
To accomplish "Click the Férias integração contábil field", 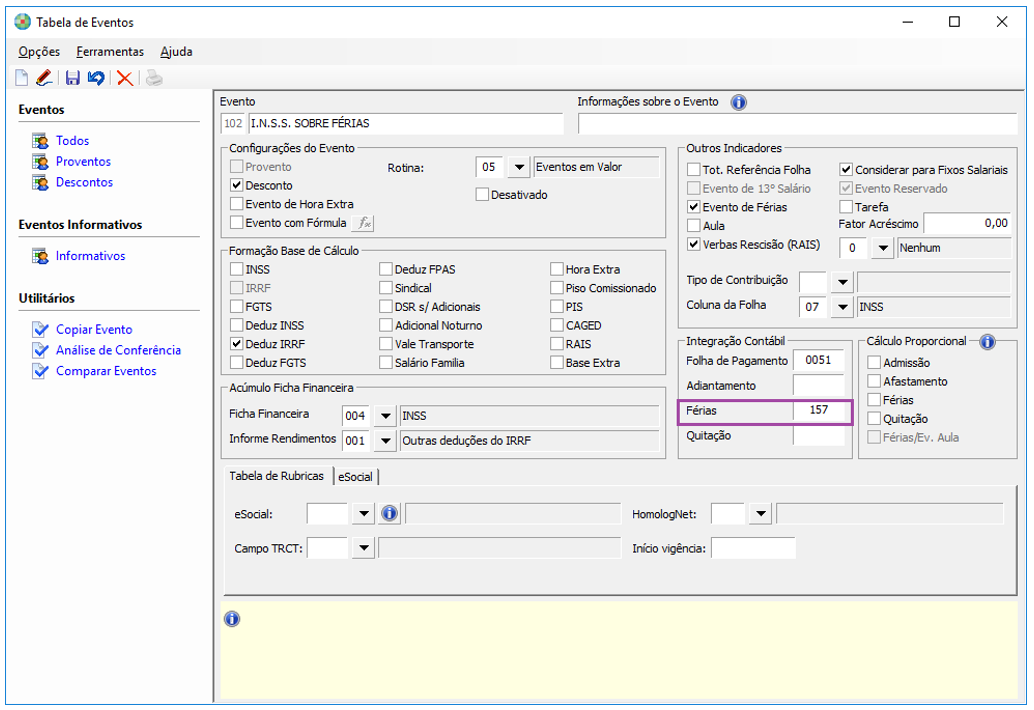I will tap(819, 410).
